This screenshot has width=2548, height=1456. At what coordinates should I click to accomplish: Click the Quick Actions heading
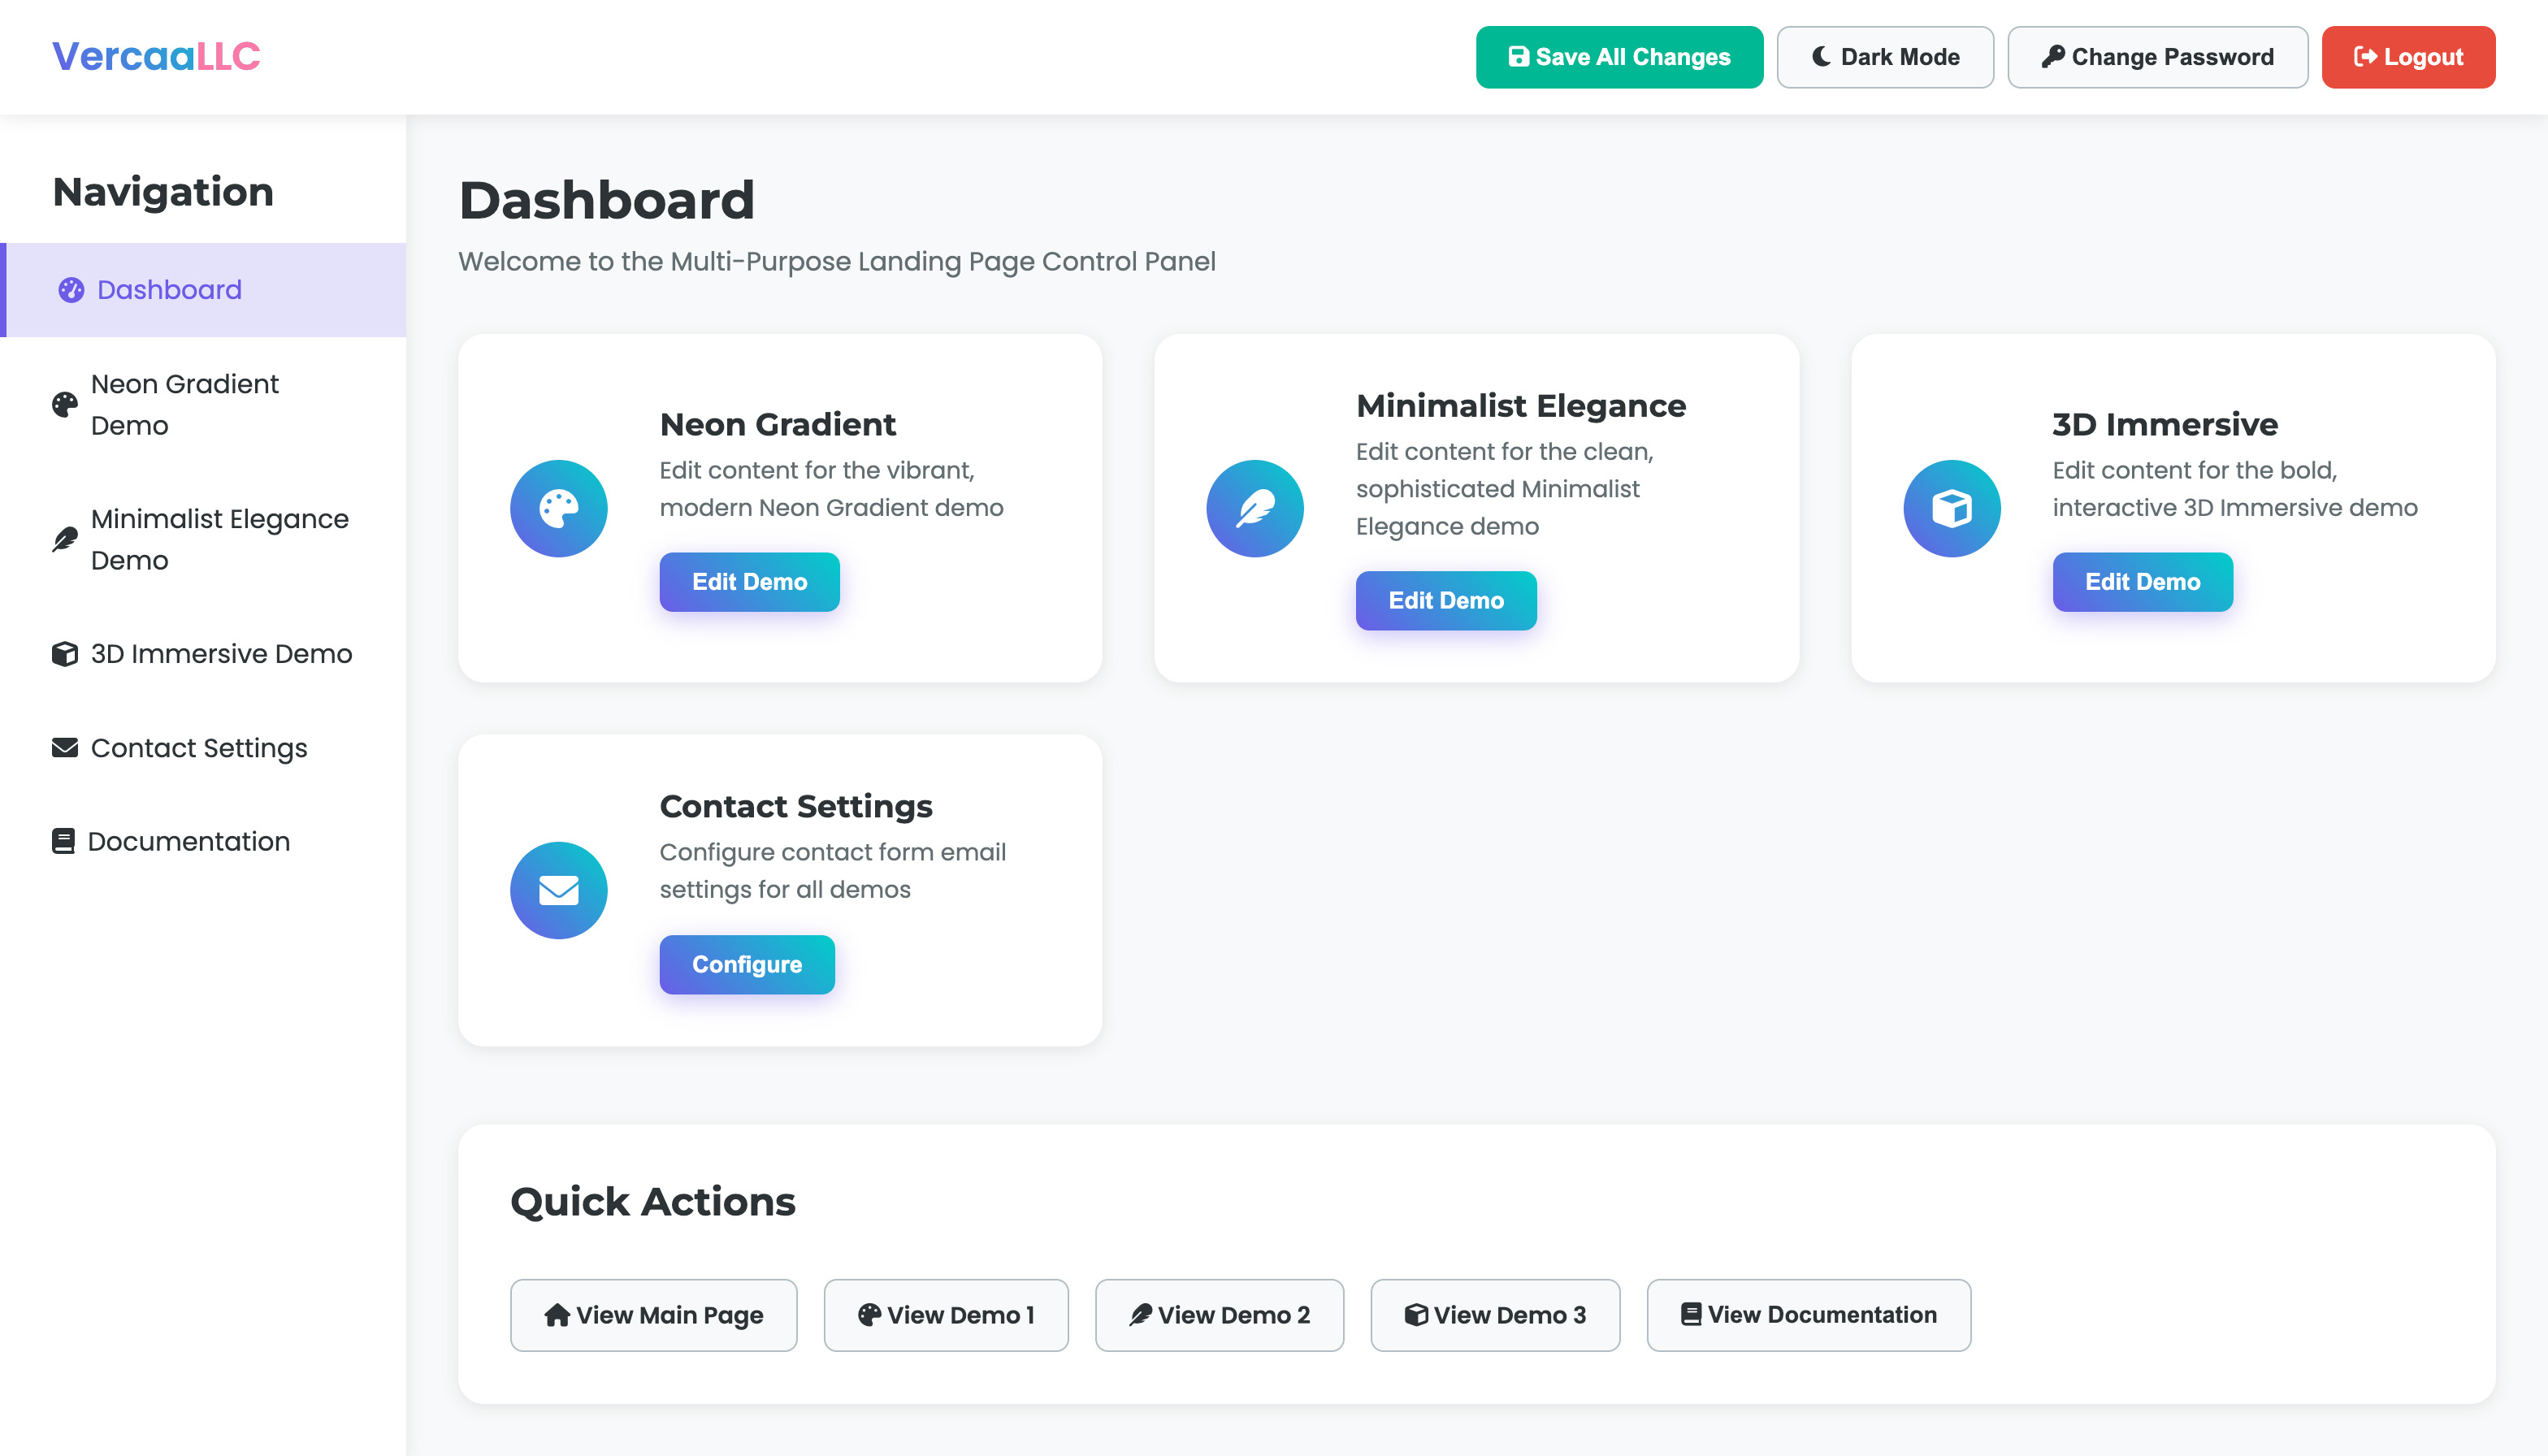(x=653, y=1202)
